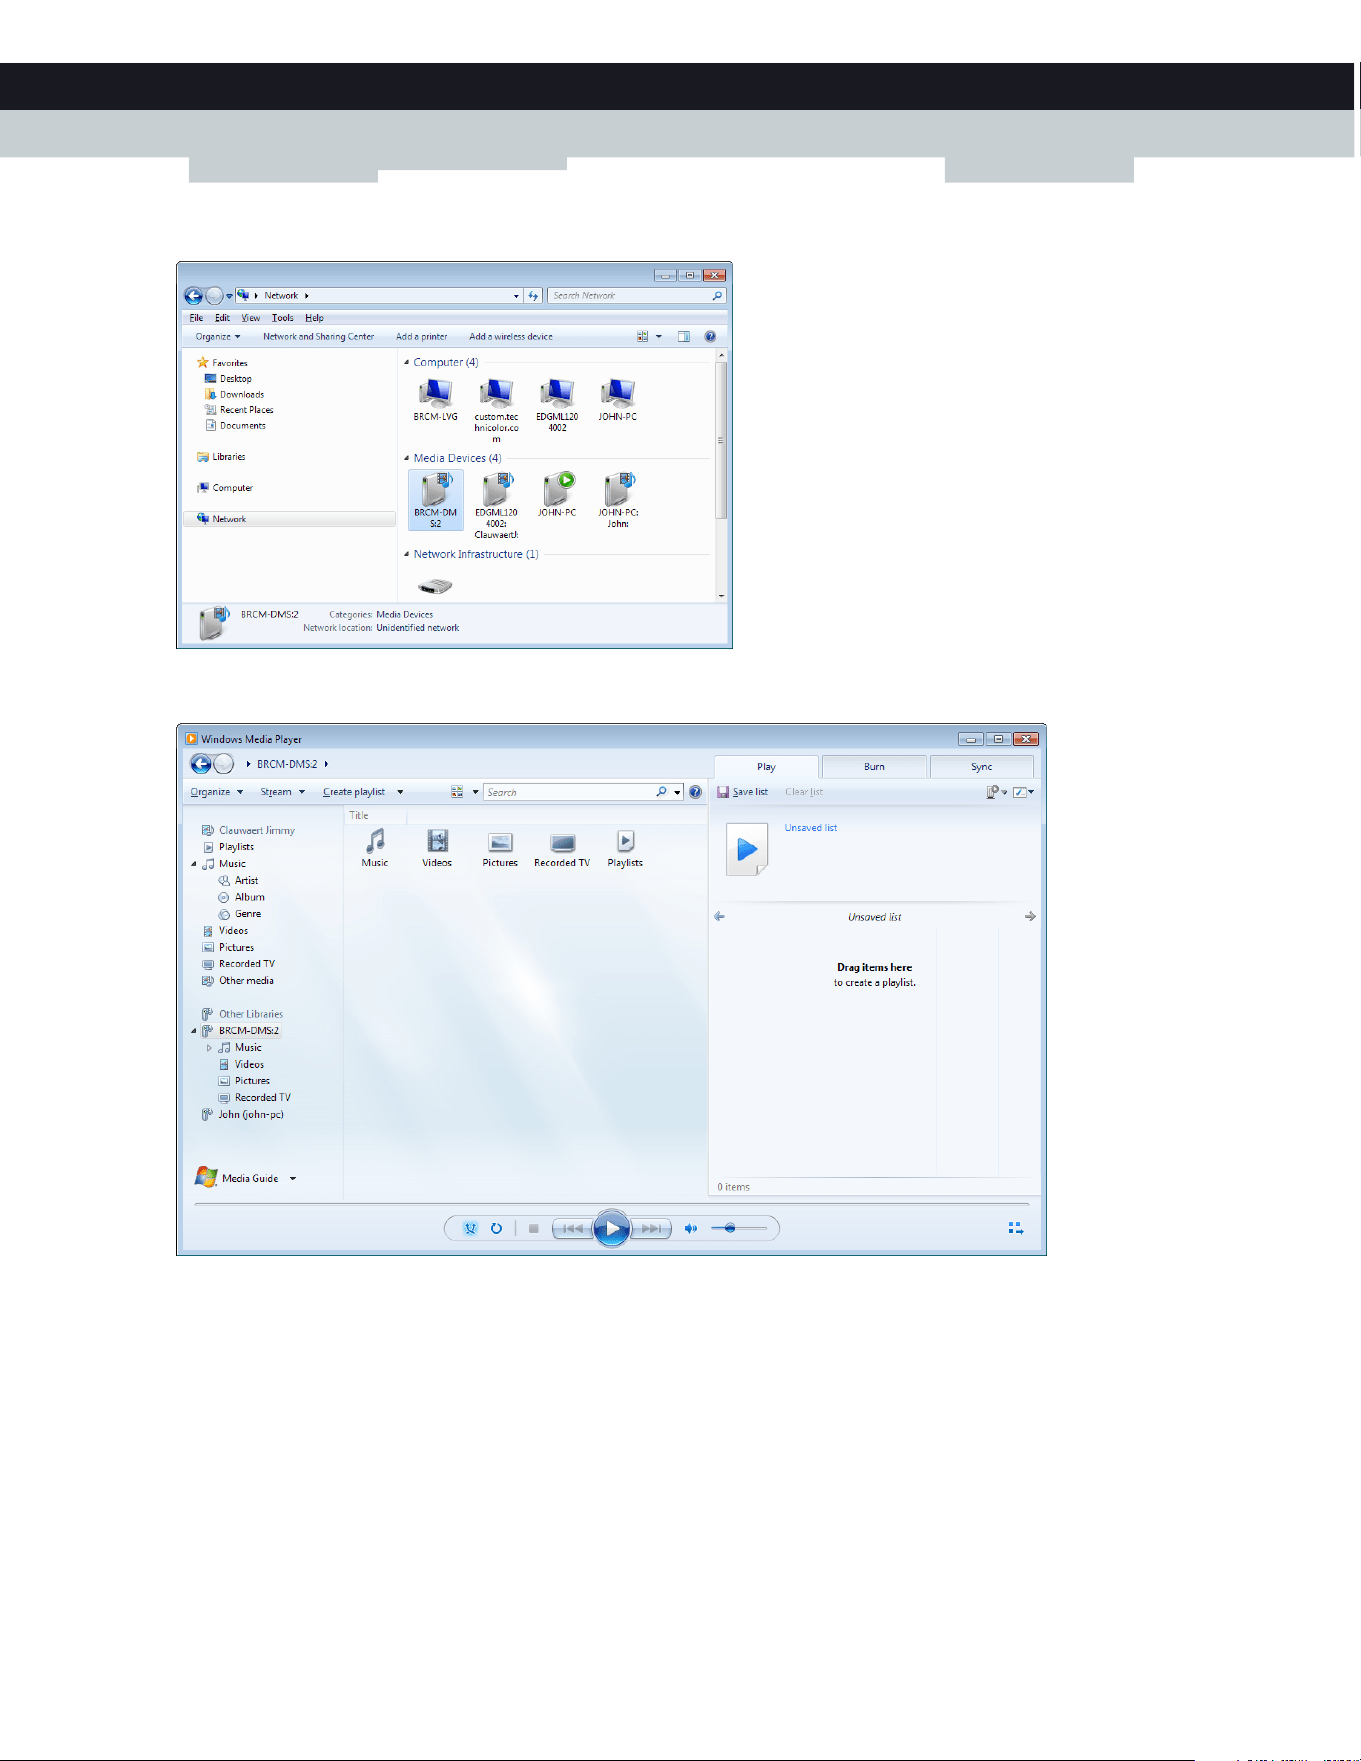Viewport: 1361px width, 1761px height.
Task: Open Recorded TV category in Media Player
Action: (x=562, y=848)
